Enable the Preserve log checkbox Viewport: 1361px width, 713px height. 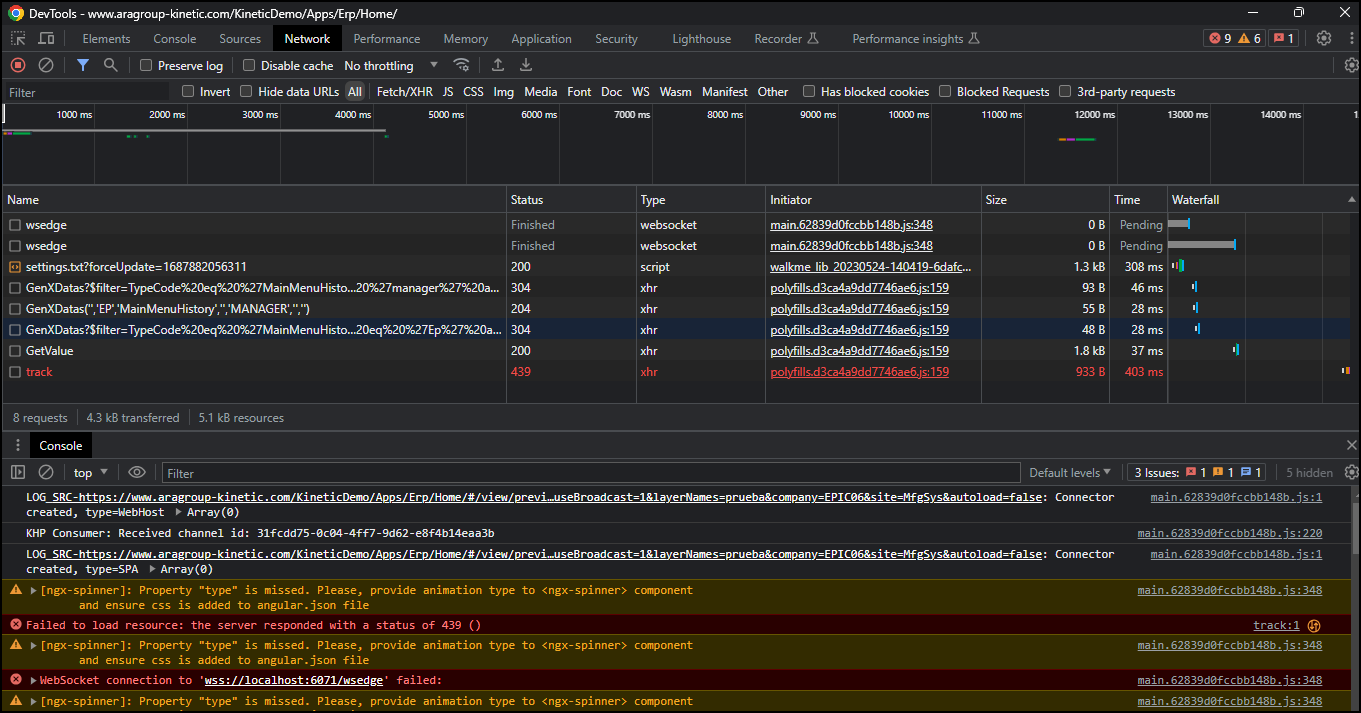(147, 66)
